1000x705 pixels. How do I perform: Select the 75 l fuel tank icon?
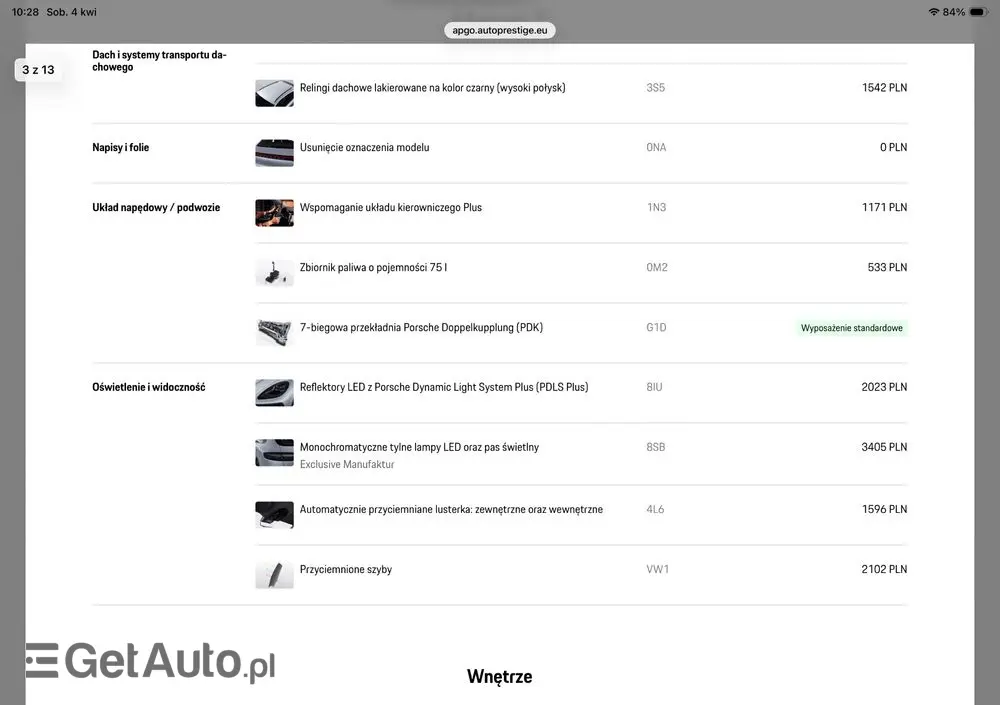coord(274,273)
